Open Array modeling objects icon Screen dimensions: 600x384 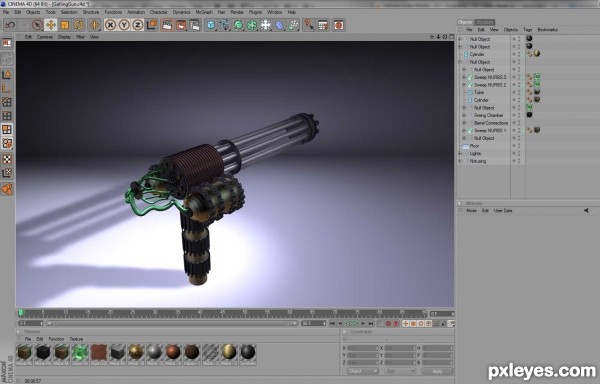click(252, 25)
